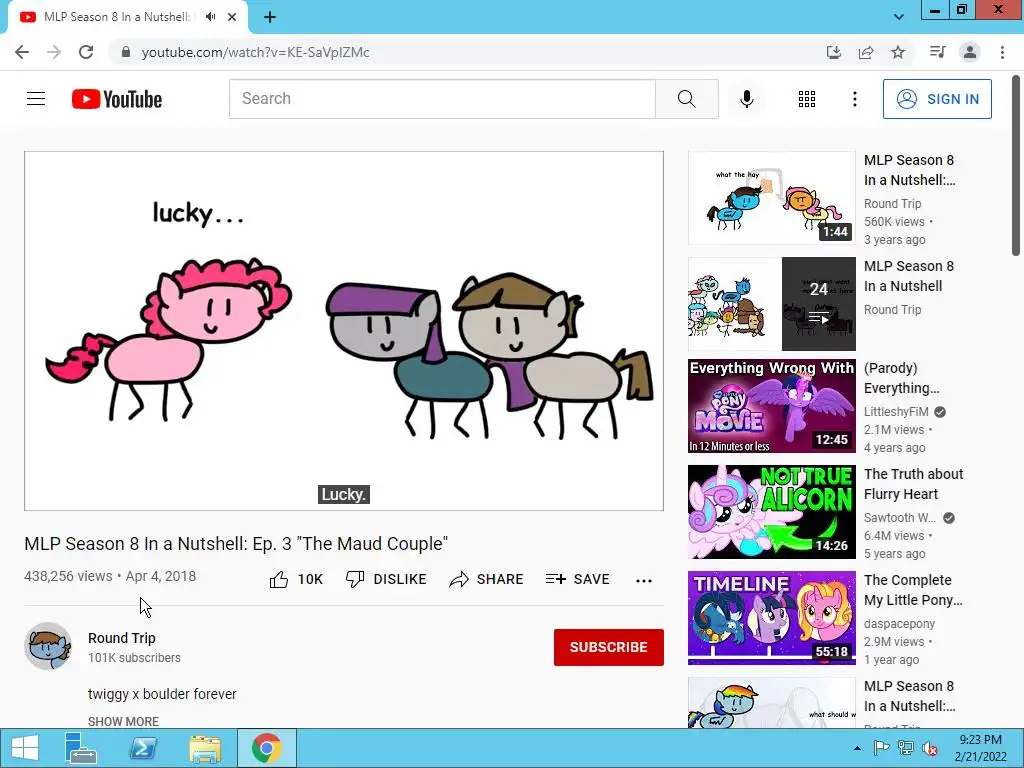This screenshot has width=1024, height=768.
Task: Open Round Trip channel avatar
Action: [x=48, y=647]
